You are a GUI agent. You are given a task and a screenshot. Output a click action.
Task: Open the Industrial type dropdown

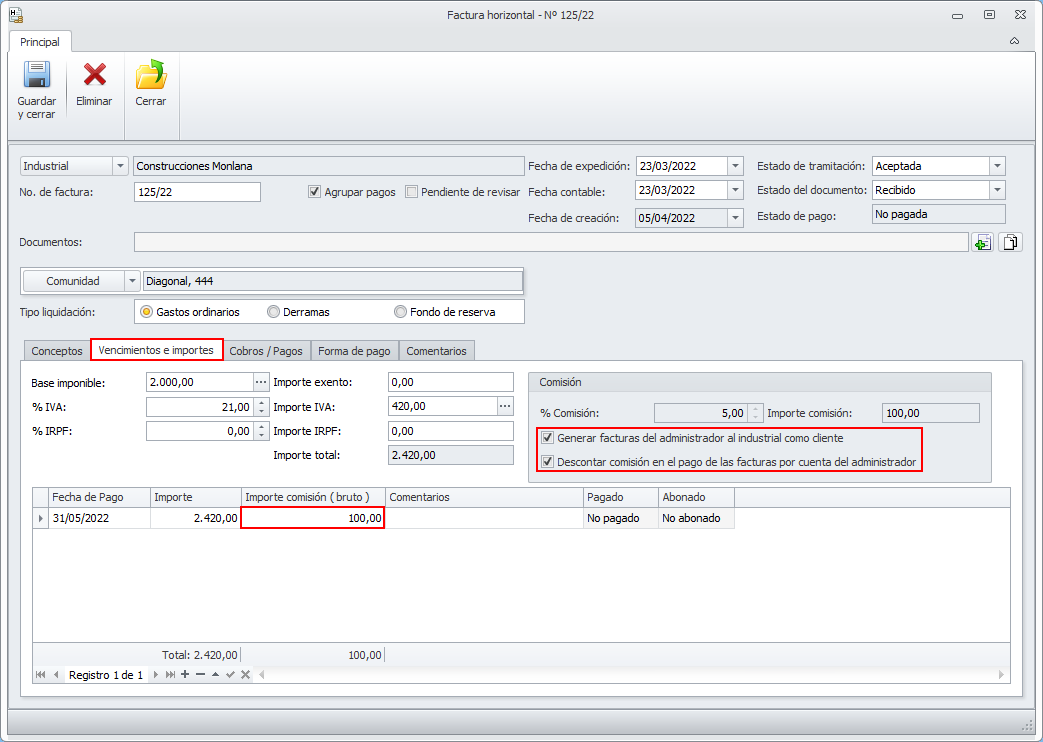click(x=120, y=166)
